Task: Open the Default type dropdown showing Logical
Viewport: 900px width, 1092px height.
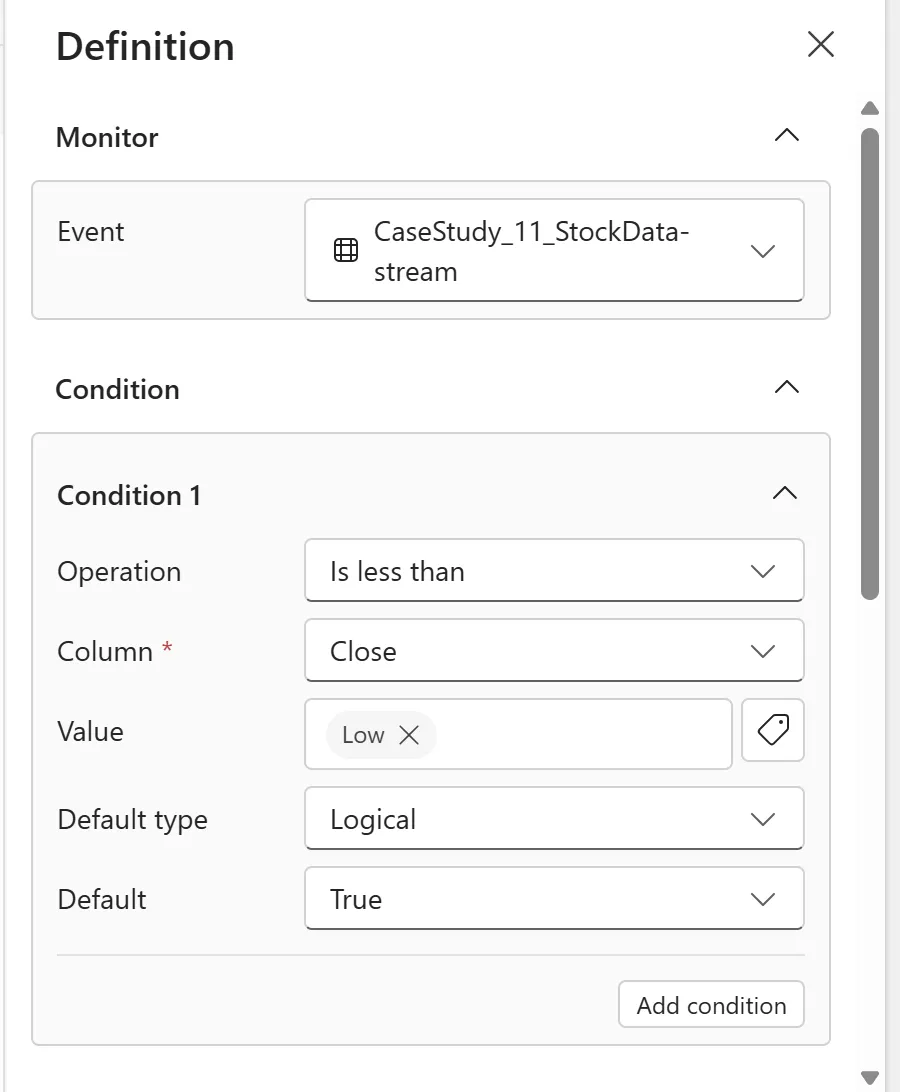Action: (x=554, y=818)
